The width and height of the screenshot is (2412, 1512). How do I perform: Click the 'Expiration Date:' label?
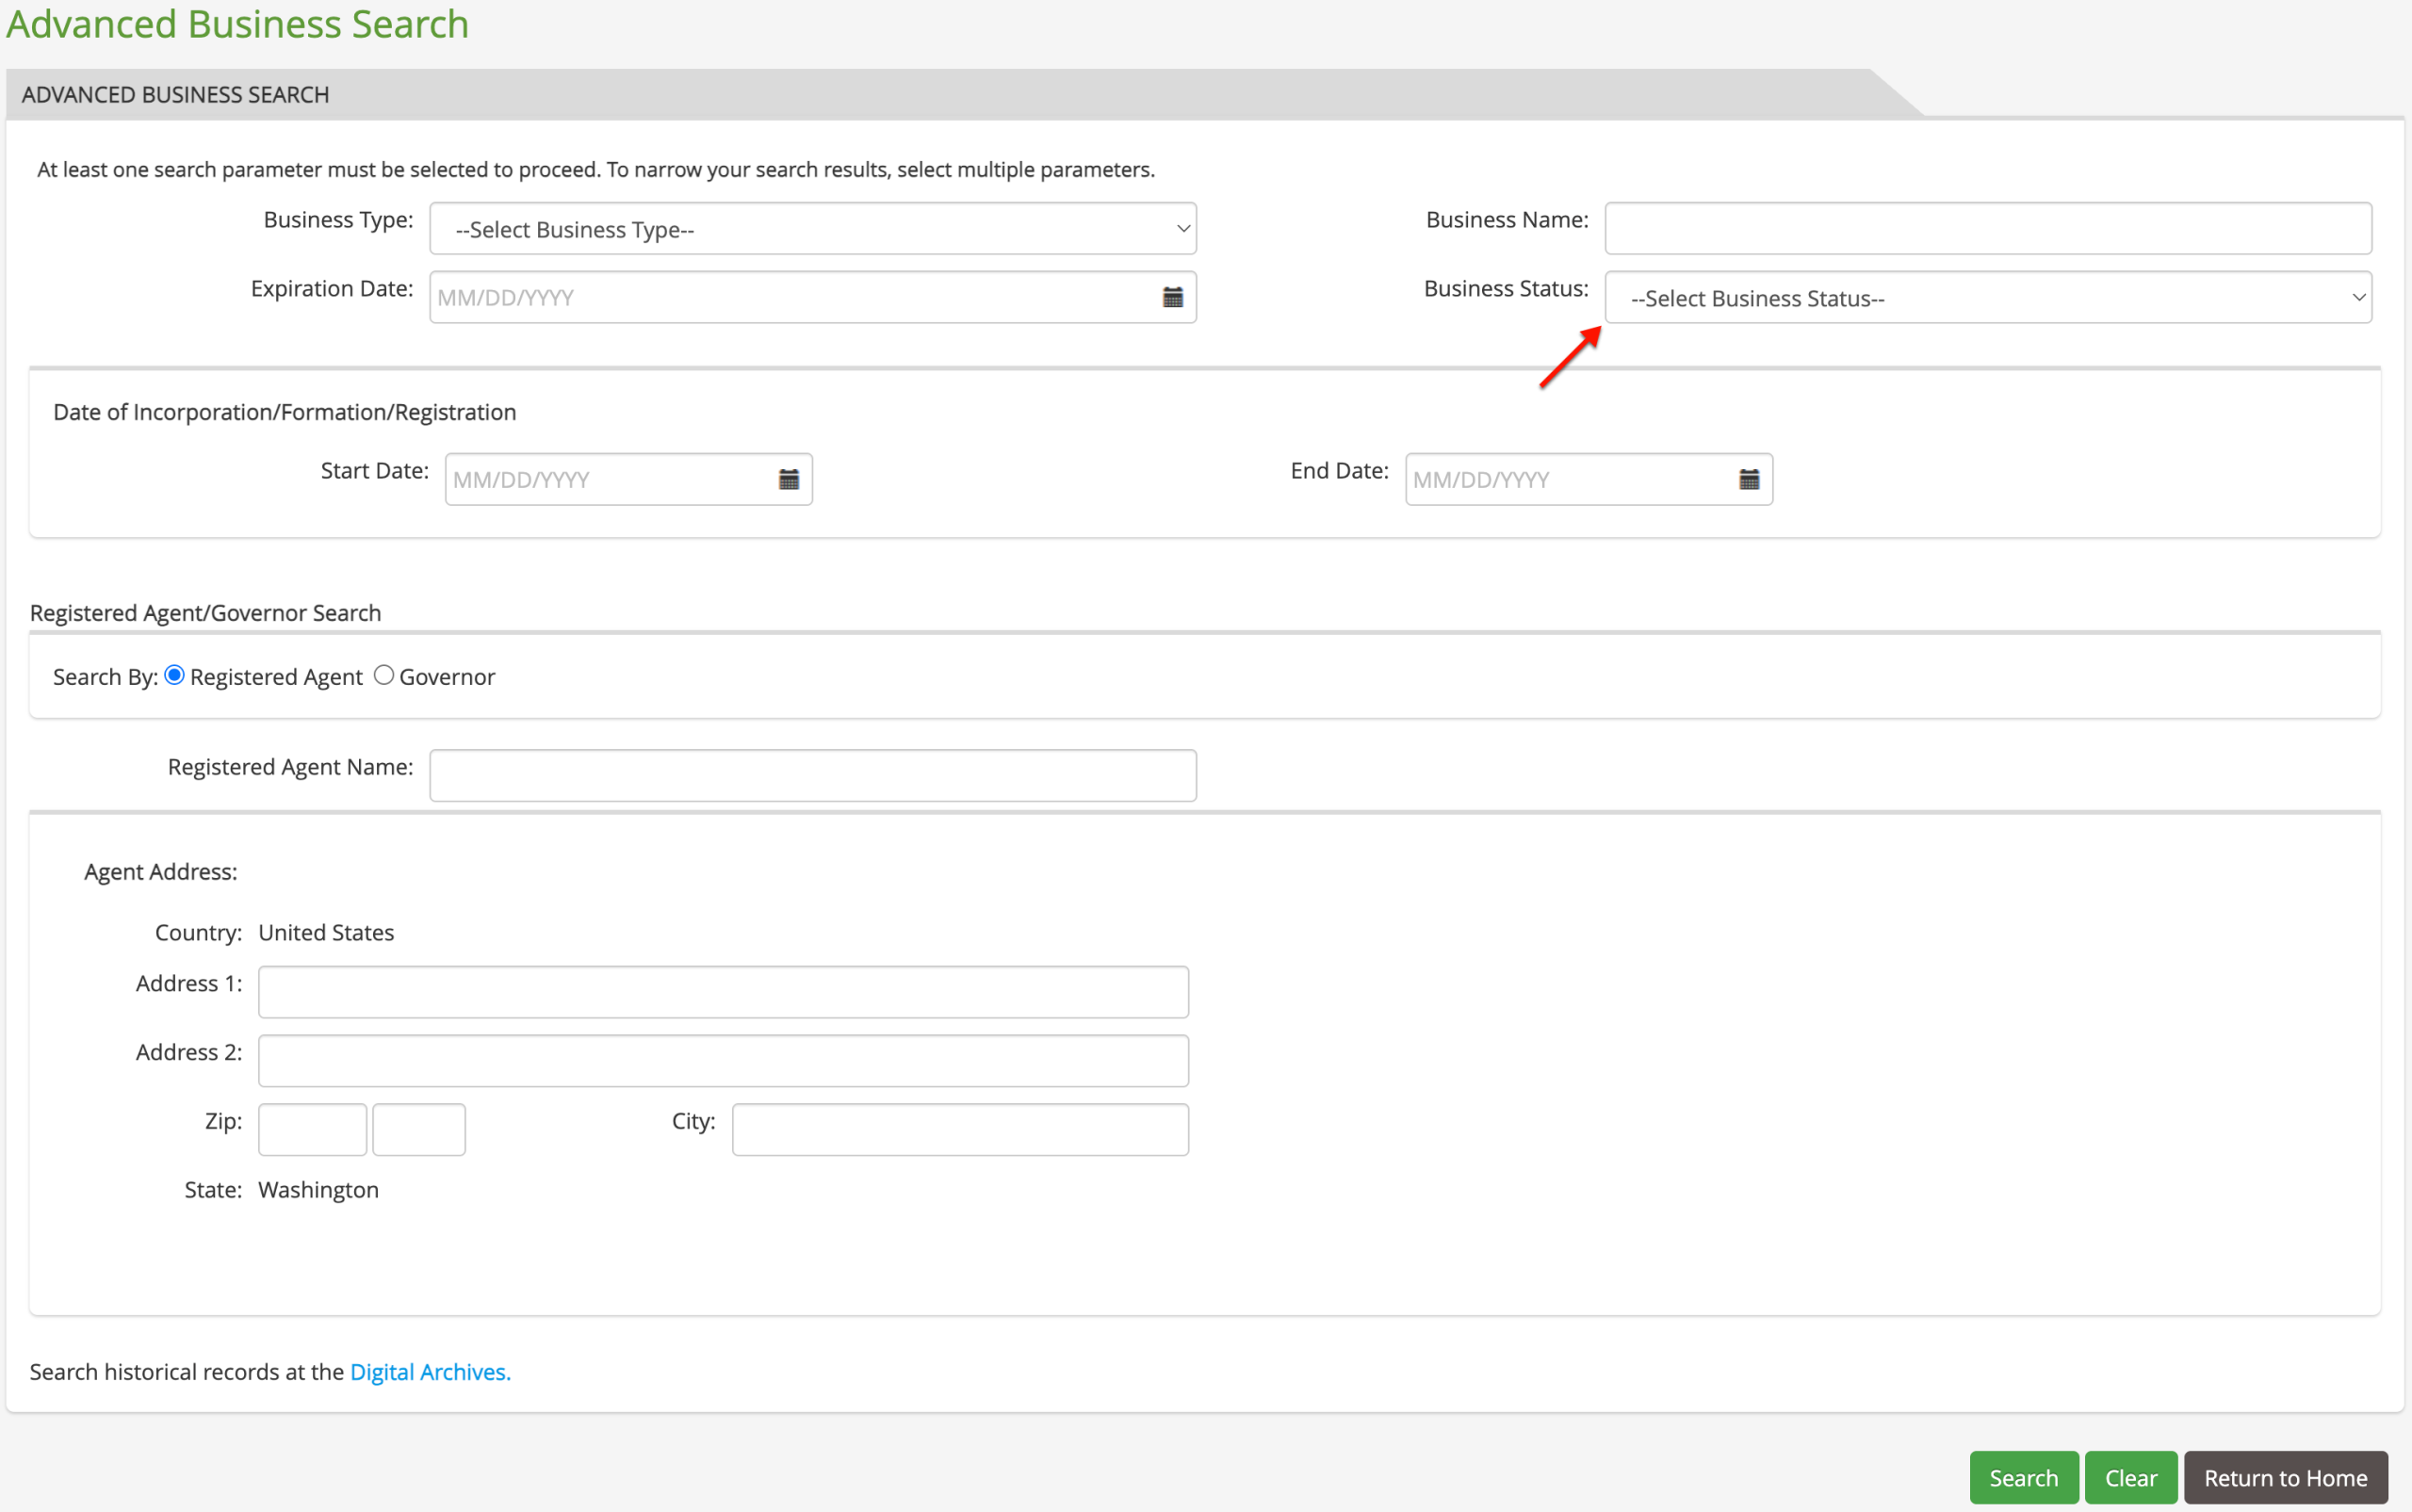coord(332,289)
